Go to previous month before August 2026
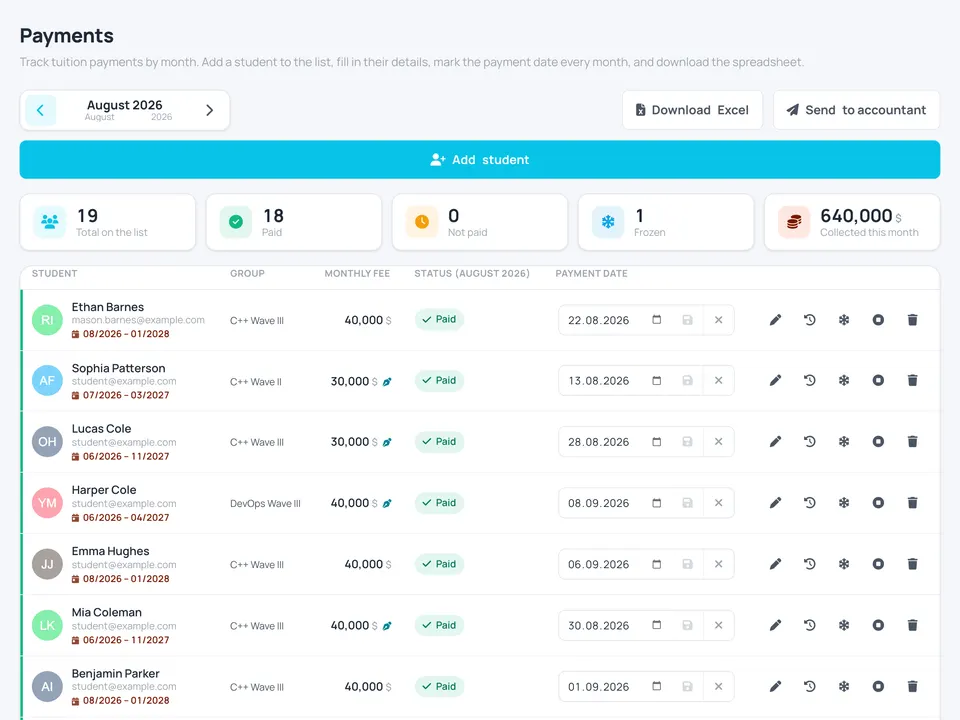 tap(40, 110)
